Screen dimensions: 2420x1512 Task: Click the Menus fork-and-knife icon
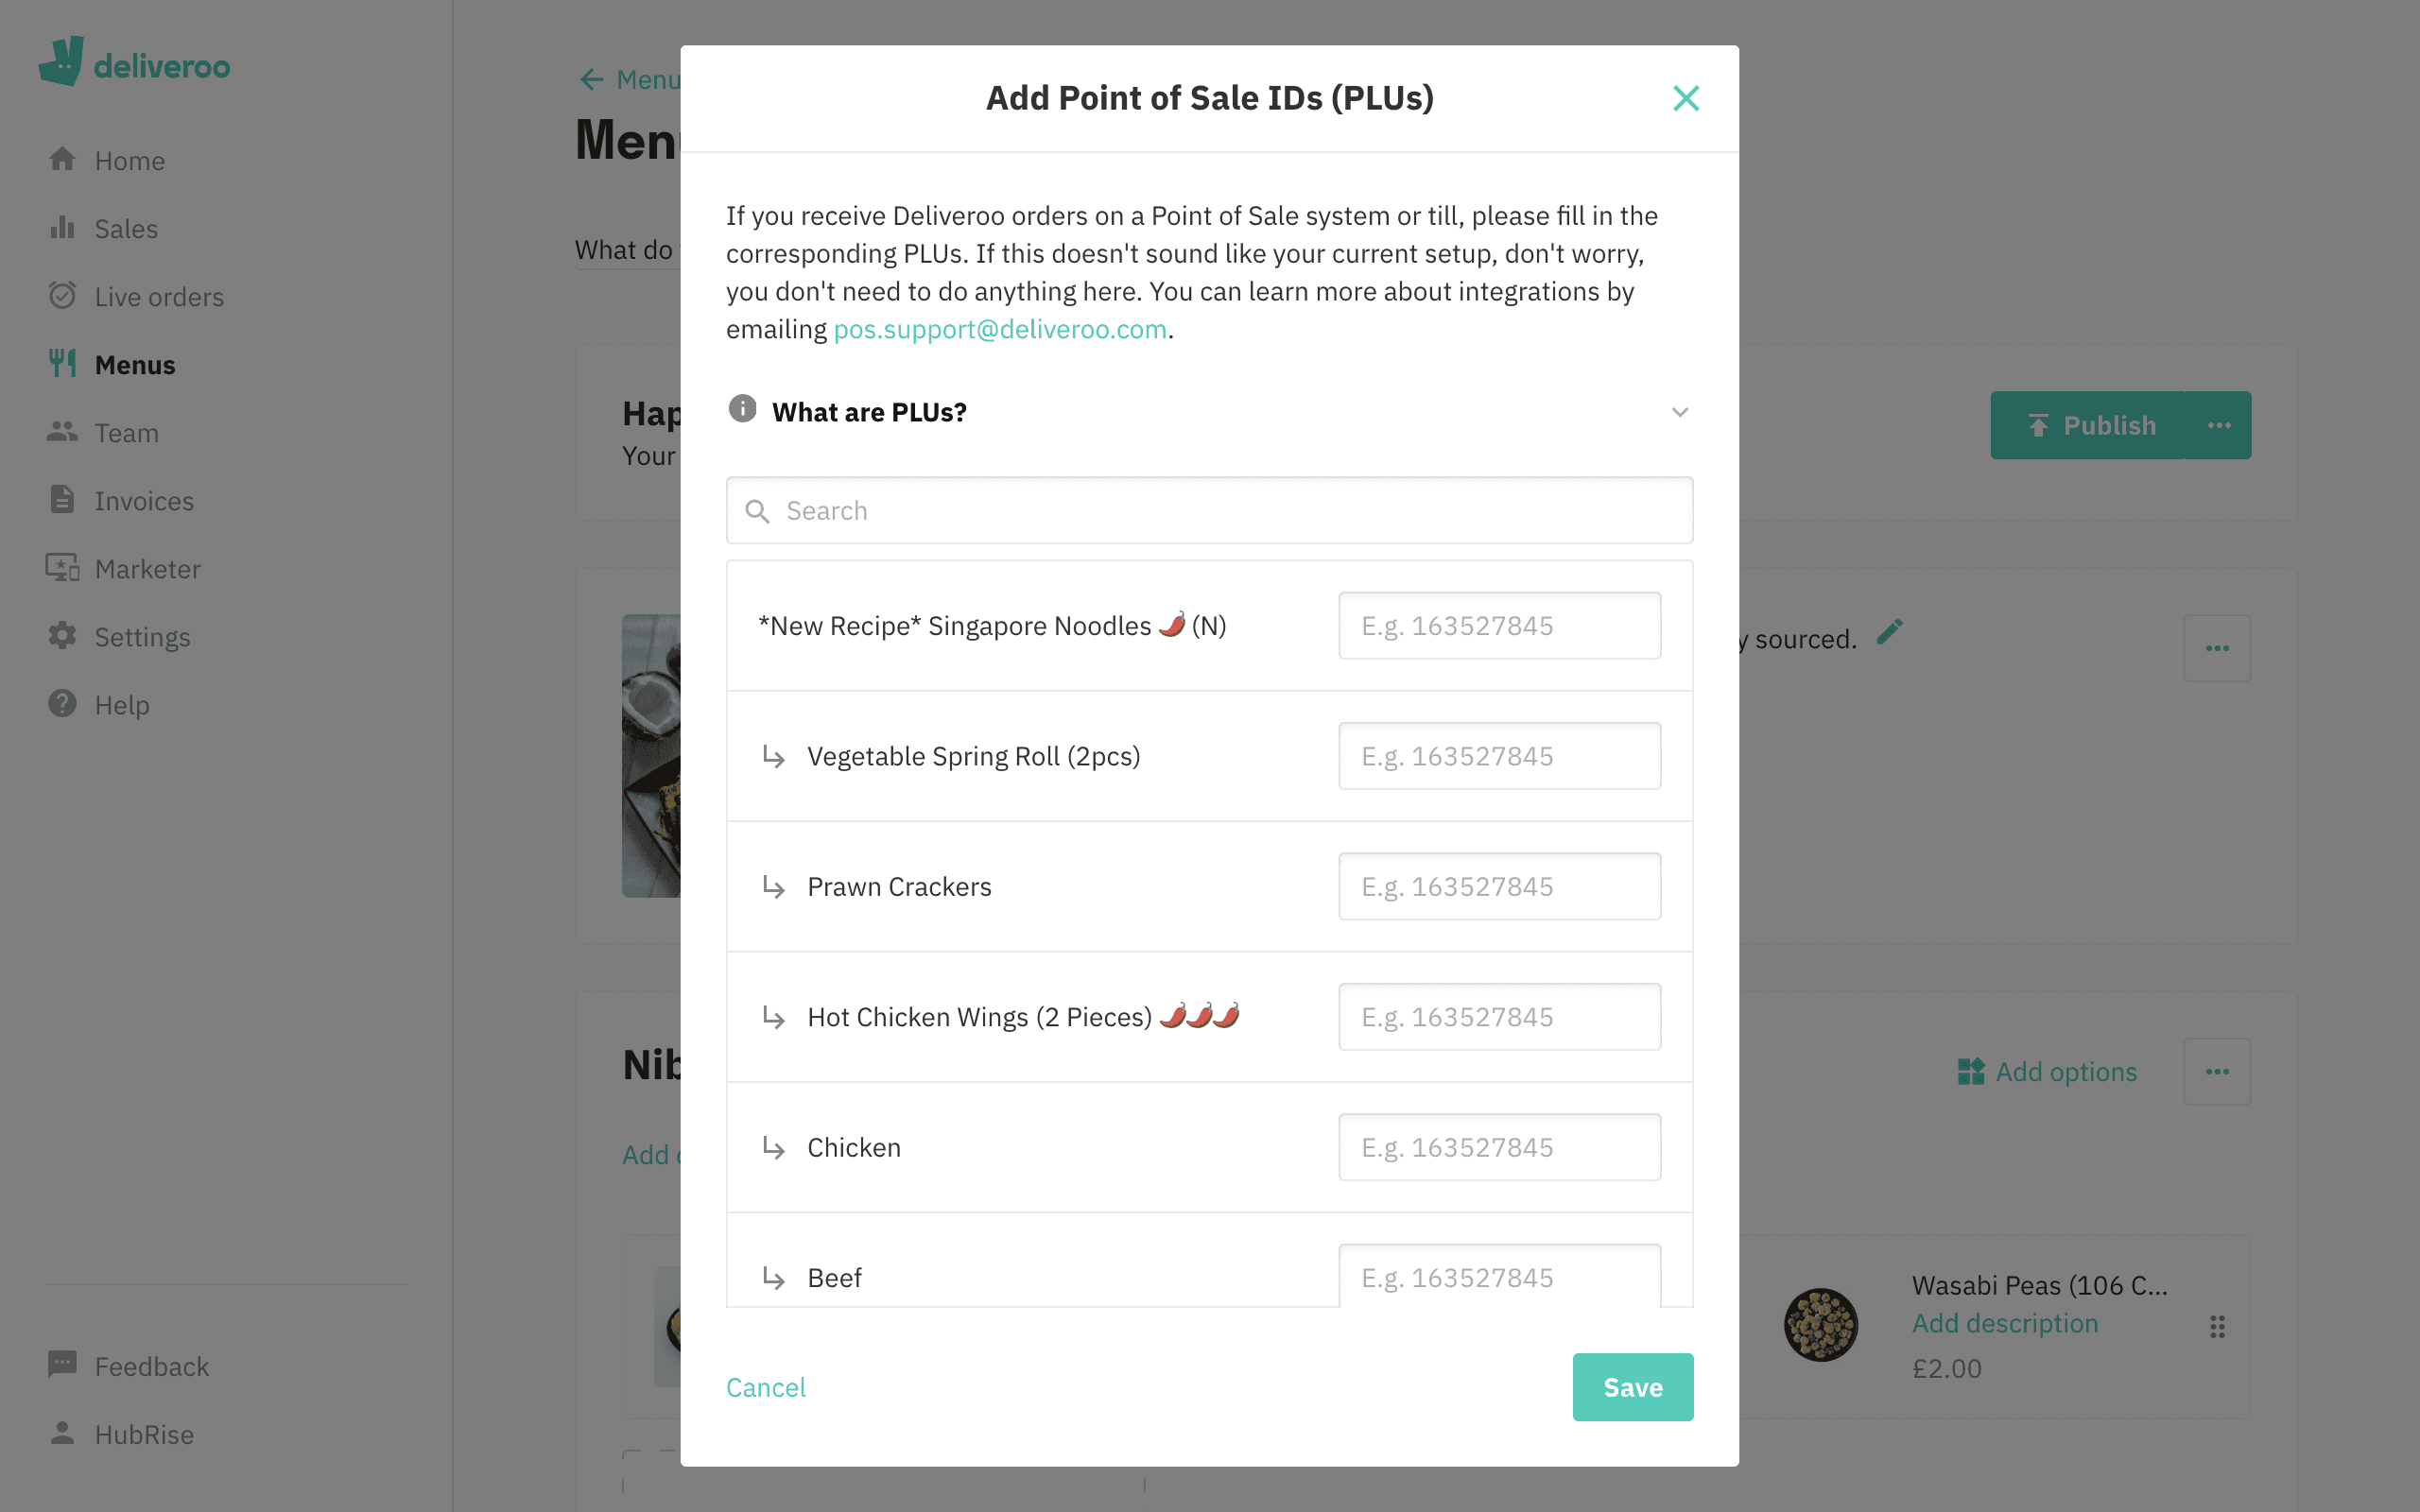click(61, 362)
